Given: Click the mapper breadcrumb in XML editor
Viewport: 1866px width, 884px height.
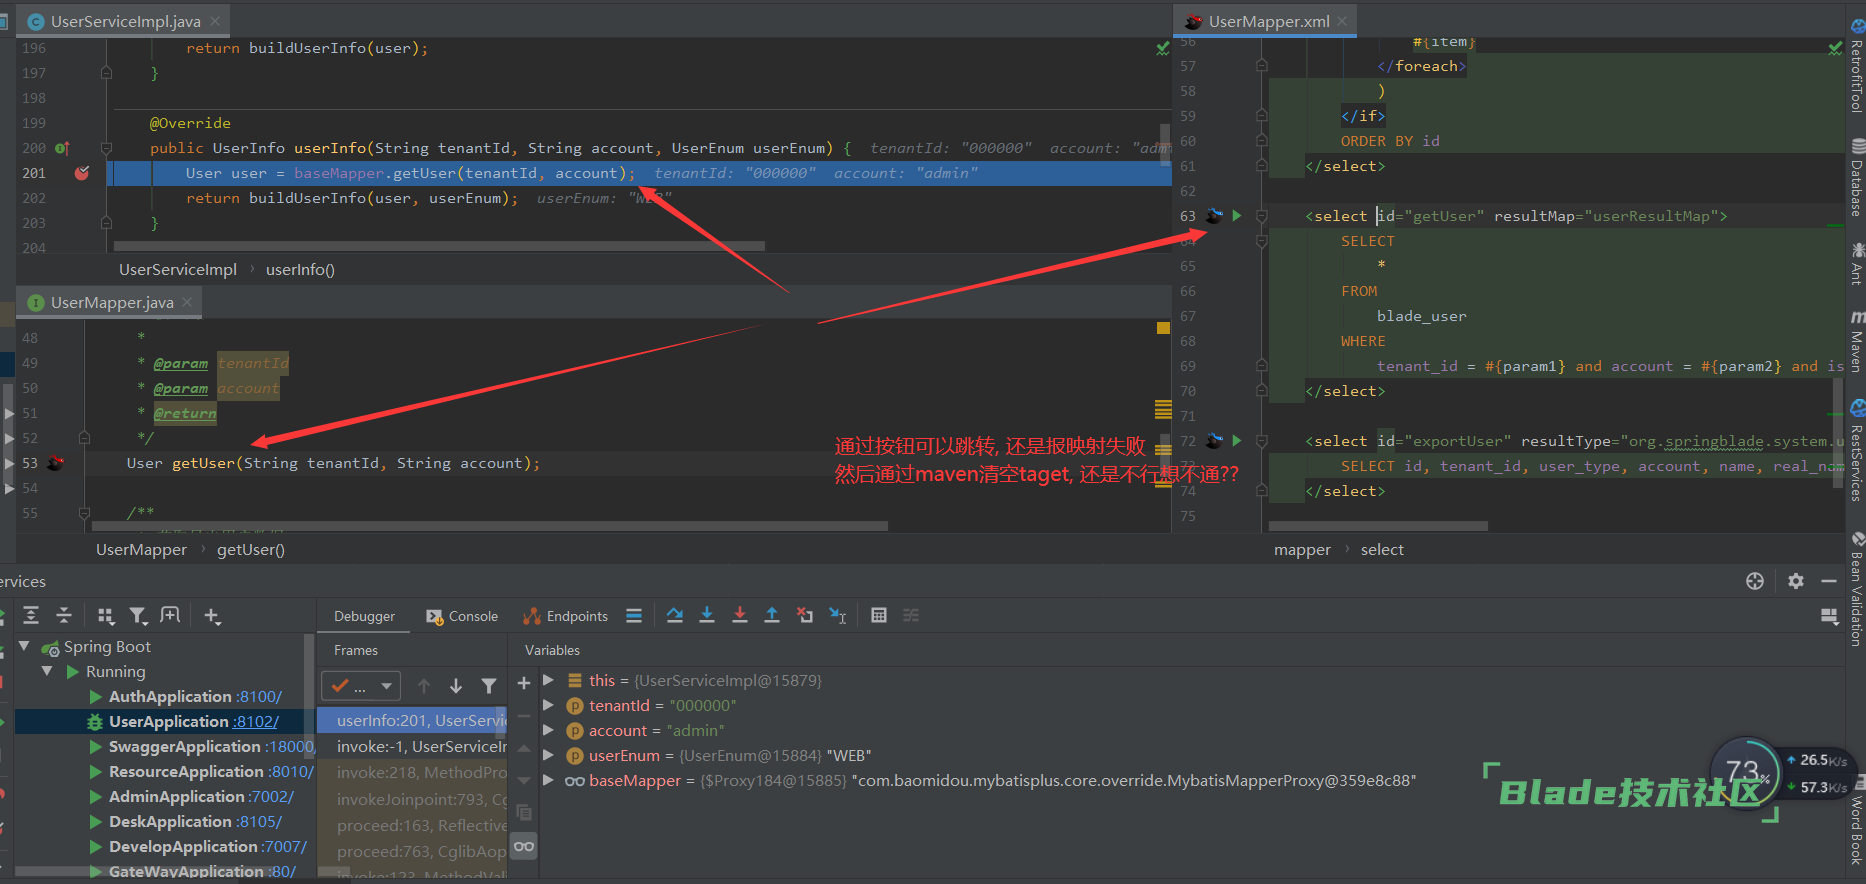Looking at the screenshot, I should 1302,549.
